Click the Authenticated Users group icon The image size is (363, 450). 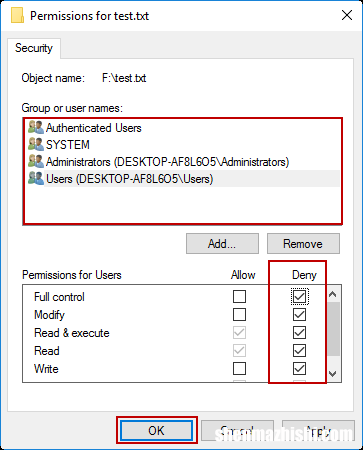coord(36,128)
